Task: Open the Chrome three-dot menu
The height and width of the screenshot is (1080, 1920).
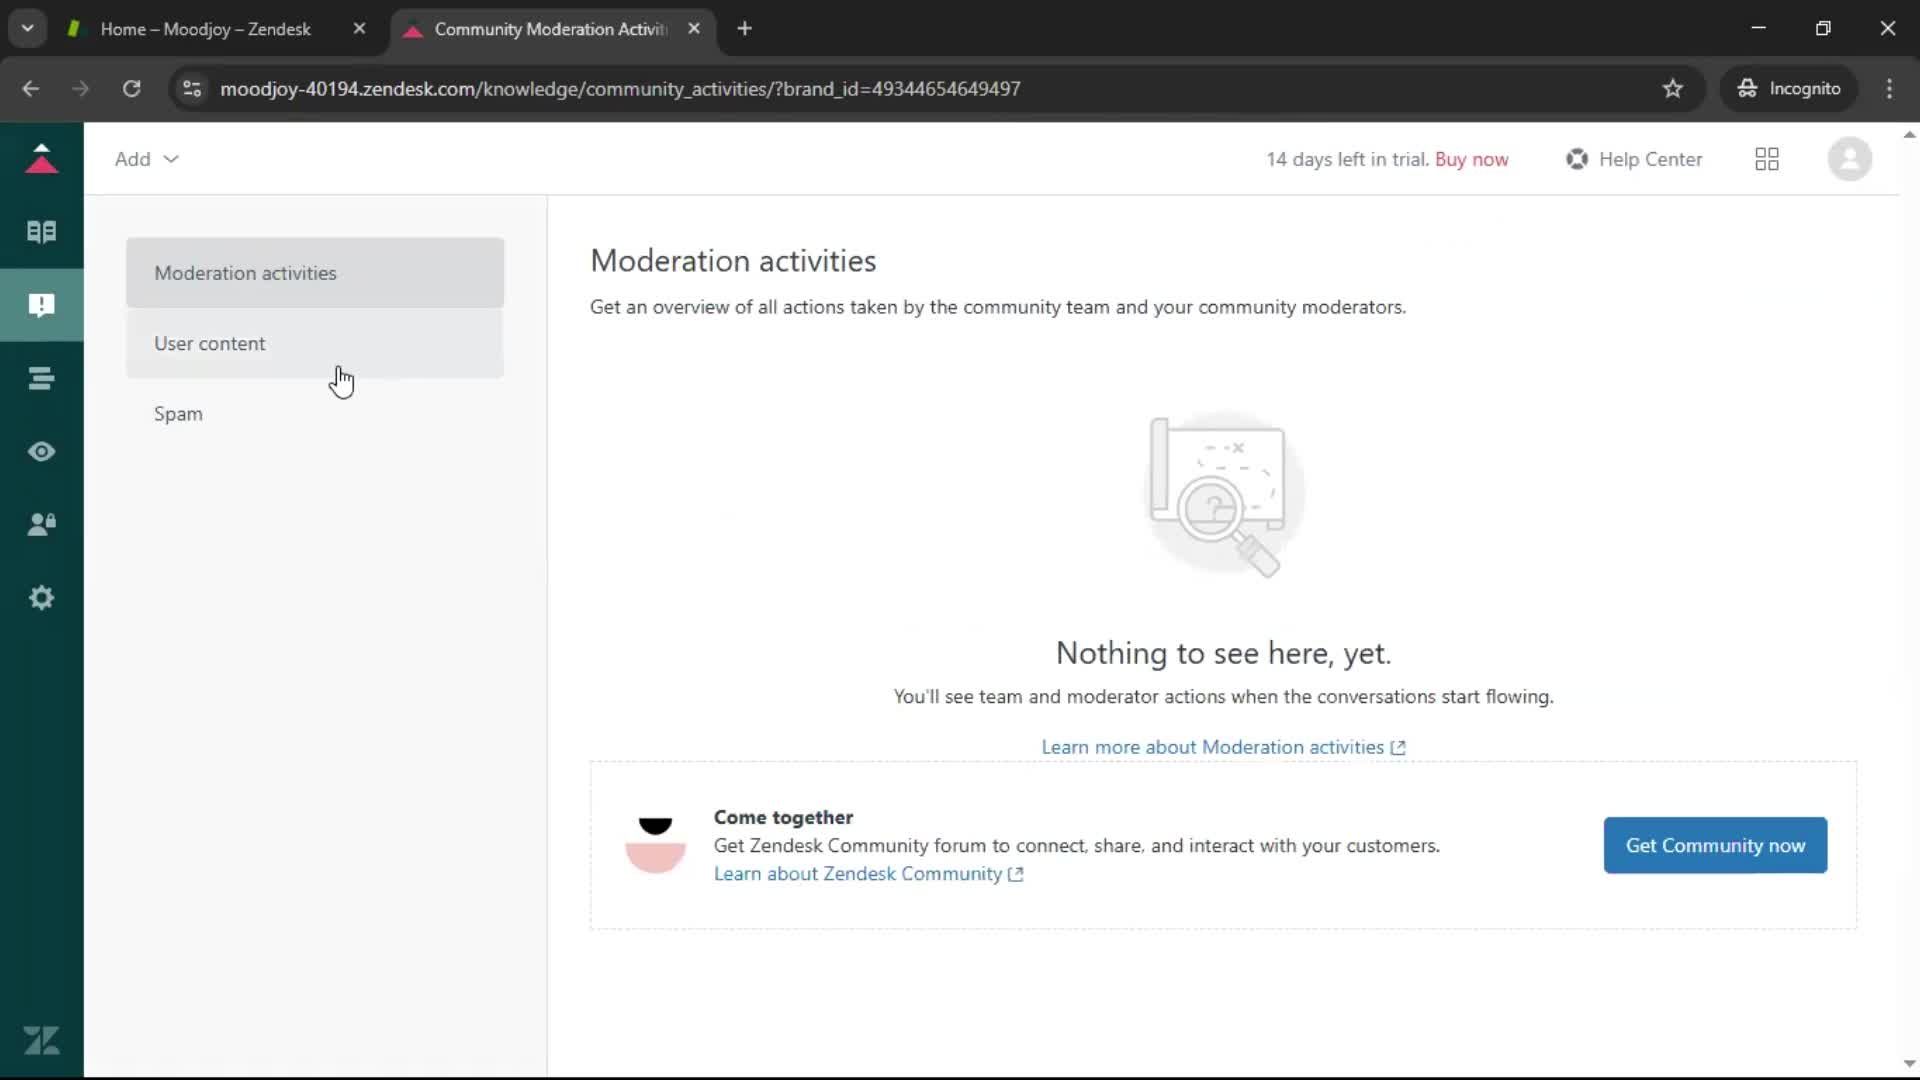Action: pos(1889,89)
